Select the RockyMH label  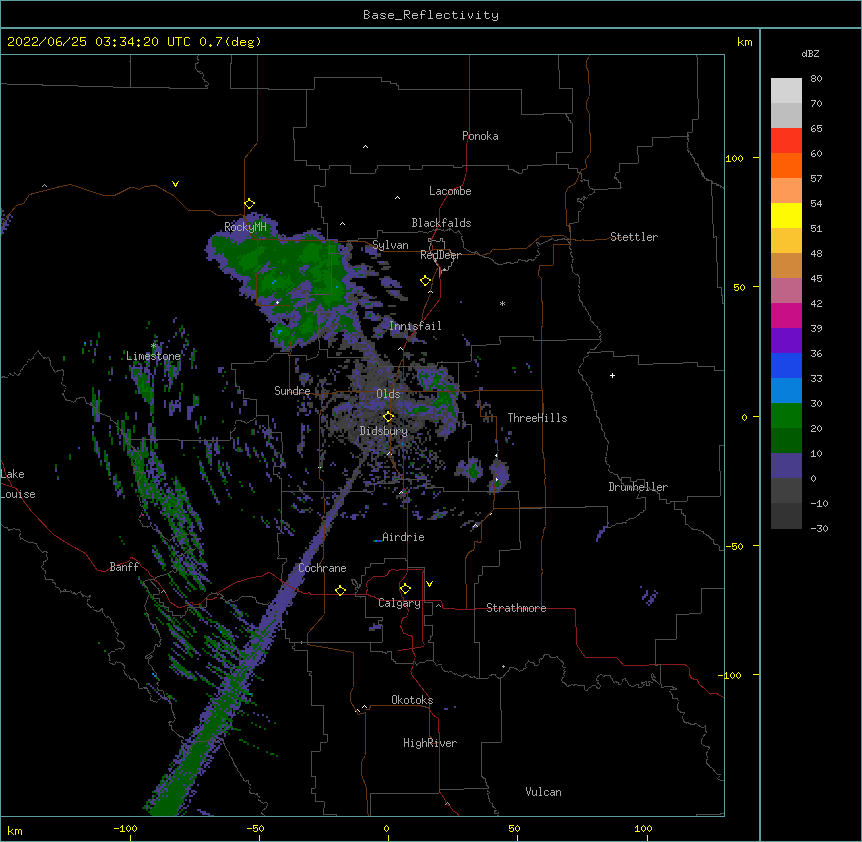click(245, 227)
